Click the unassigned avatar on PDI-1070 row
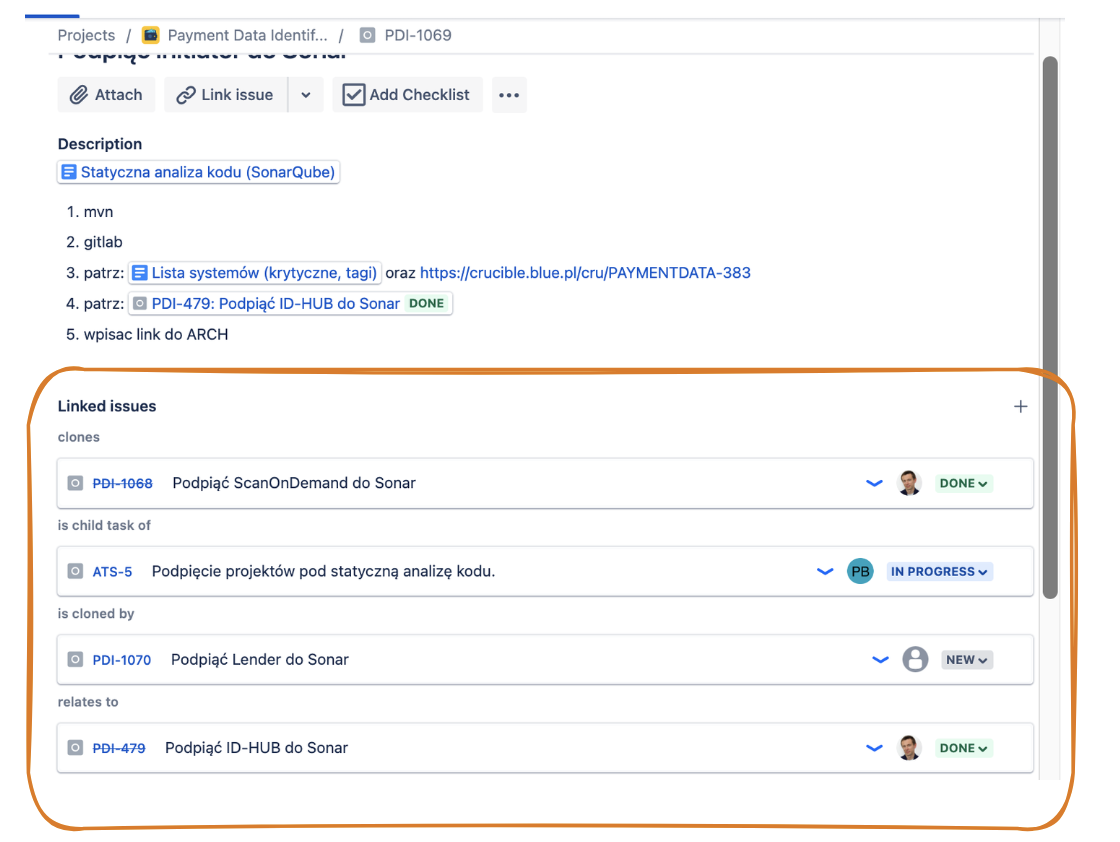The height and width of the screenshot is (842, 1120). (915, 660)
